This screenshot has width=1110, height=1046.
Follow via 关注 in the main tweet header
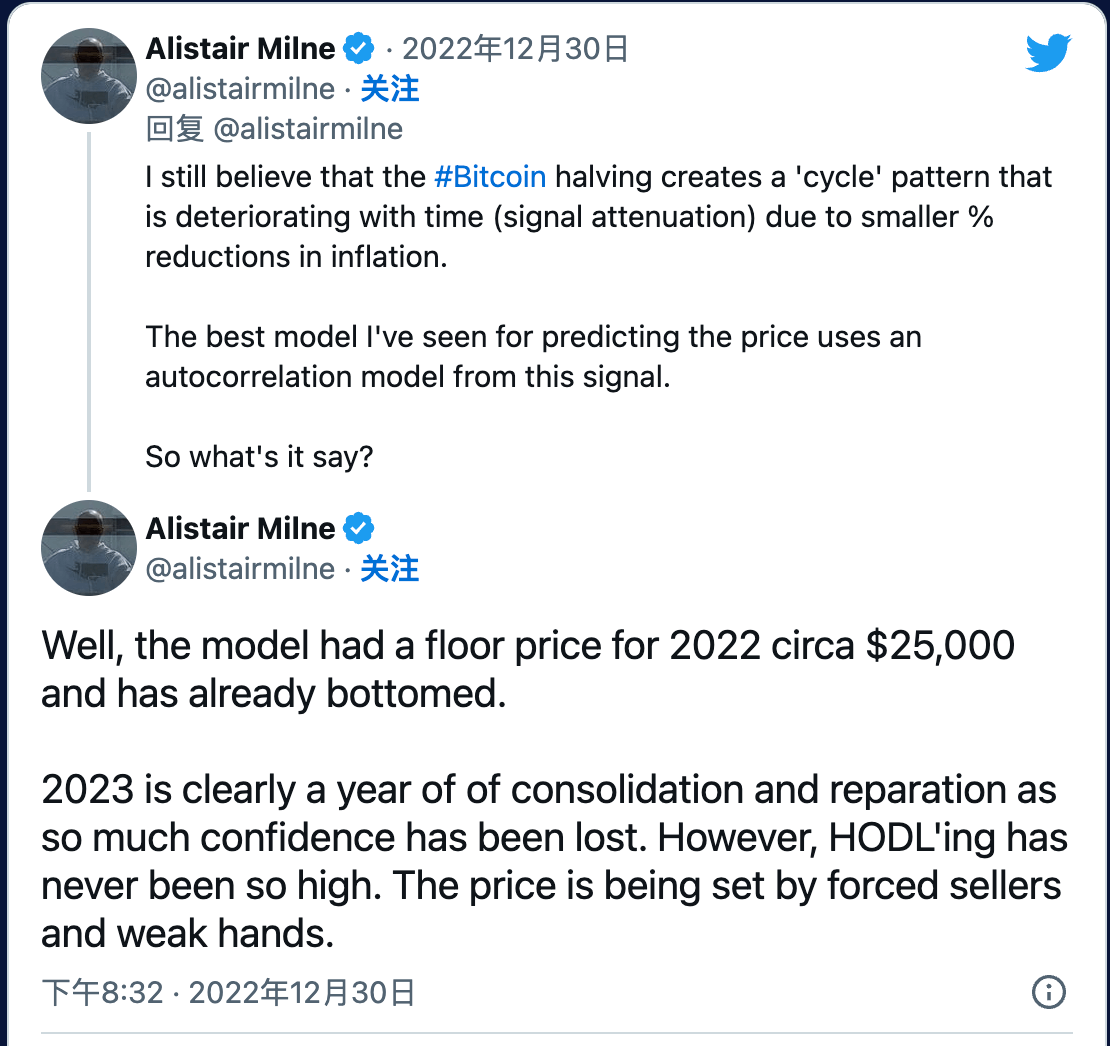point(390,569)
